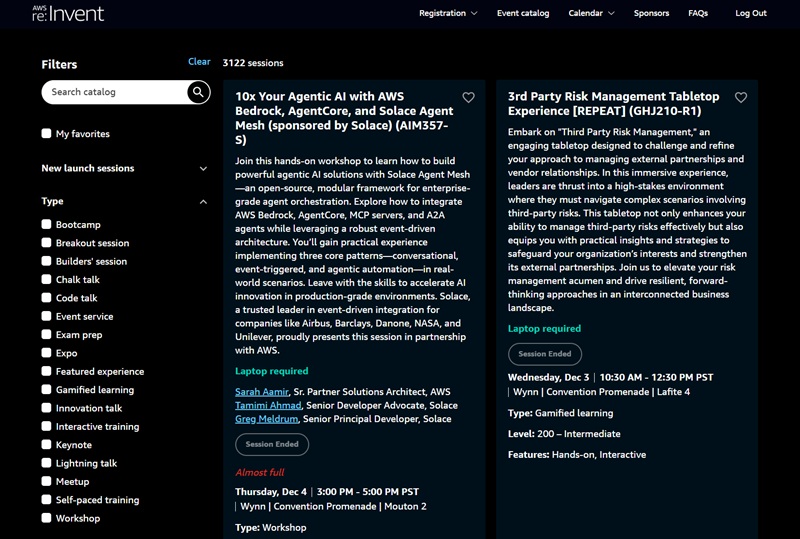
Task: Clear all filters
Action: pos(199,62)
